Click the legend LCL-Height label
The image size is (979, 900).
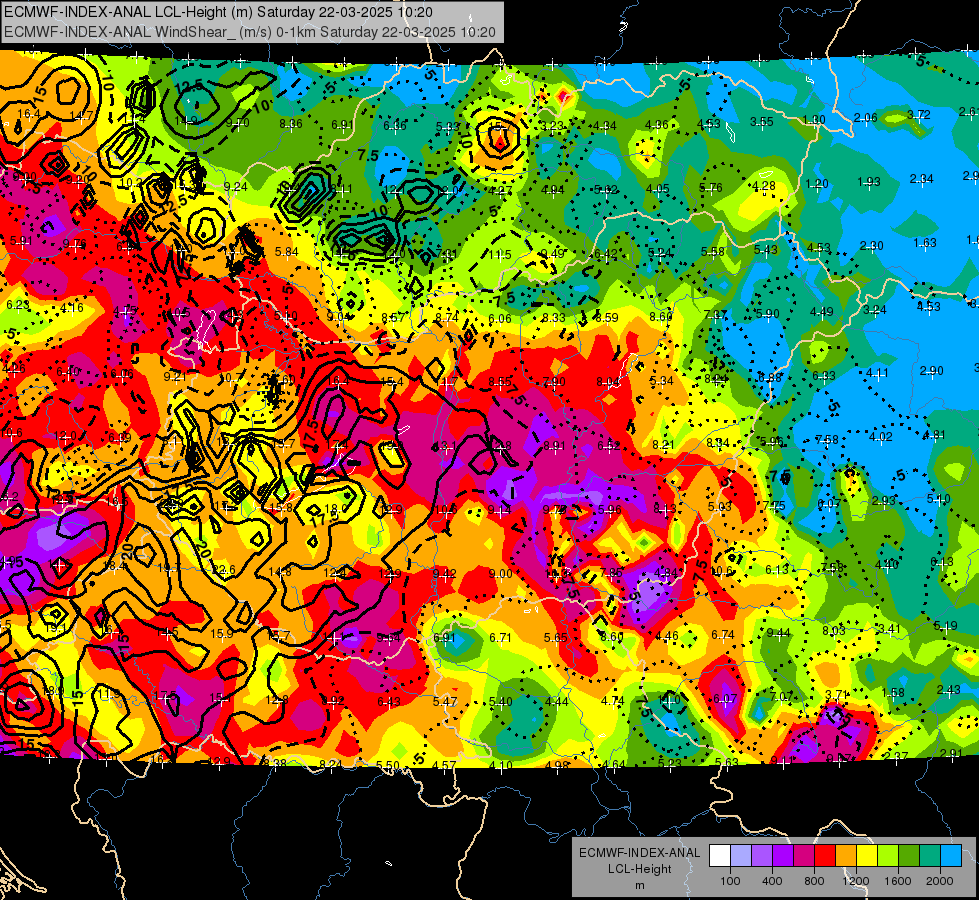click(639, 869)
